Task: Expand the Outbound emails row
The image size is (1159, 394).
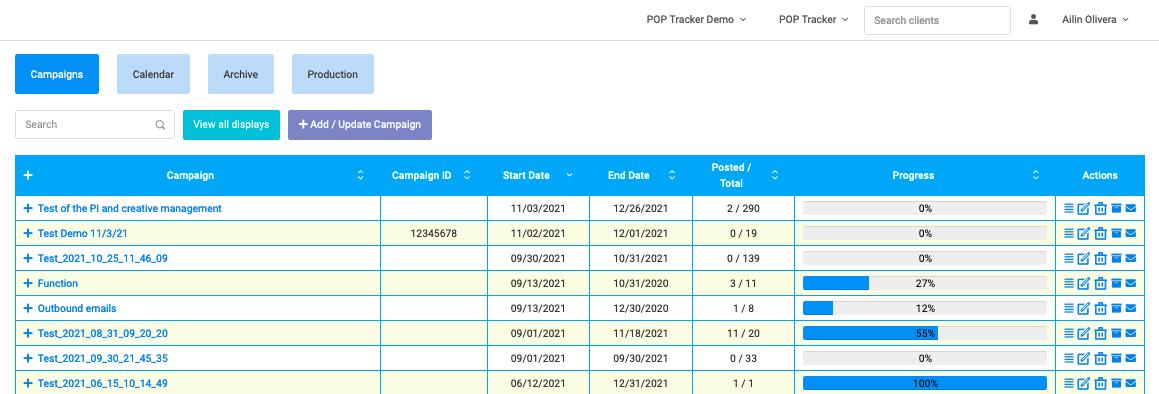Action: pos(28,309)
